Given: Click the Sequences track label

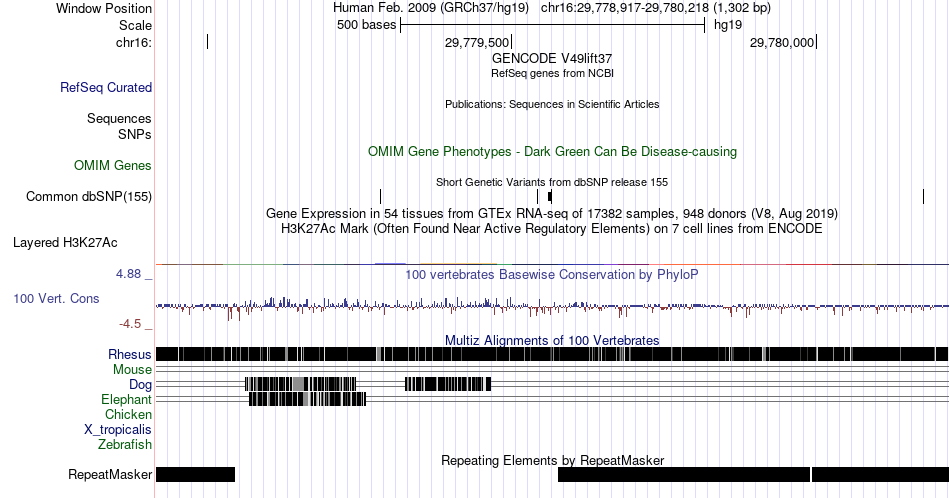Looking at the screenshot, I should click(119, 118).
